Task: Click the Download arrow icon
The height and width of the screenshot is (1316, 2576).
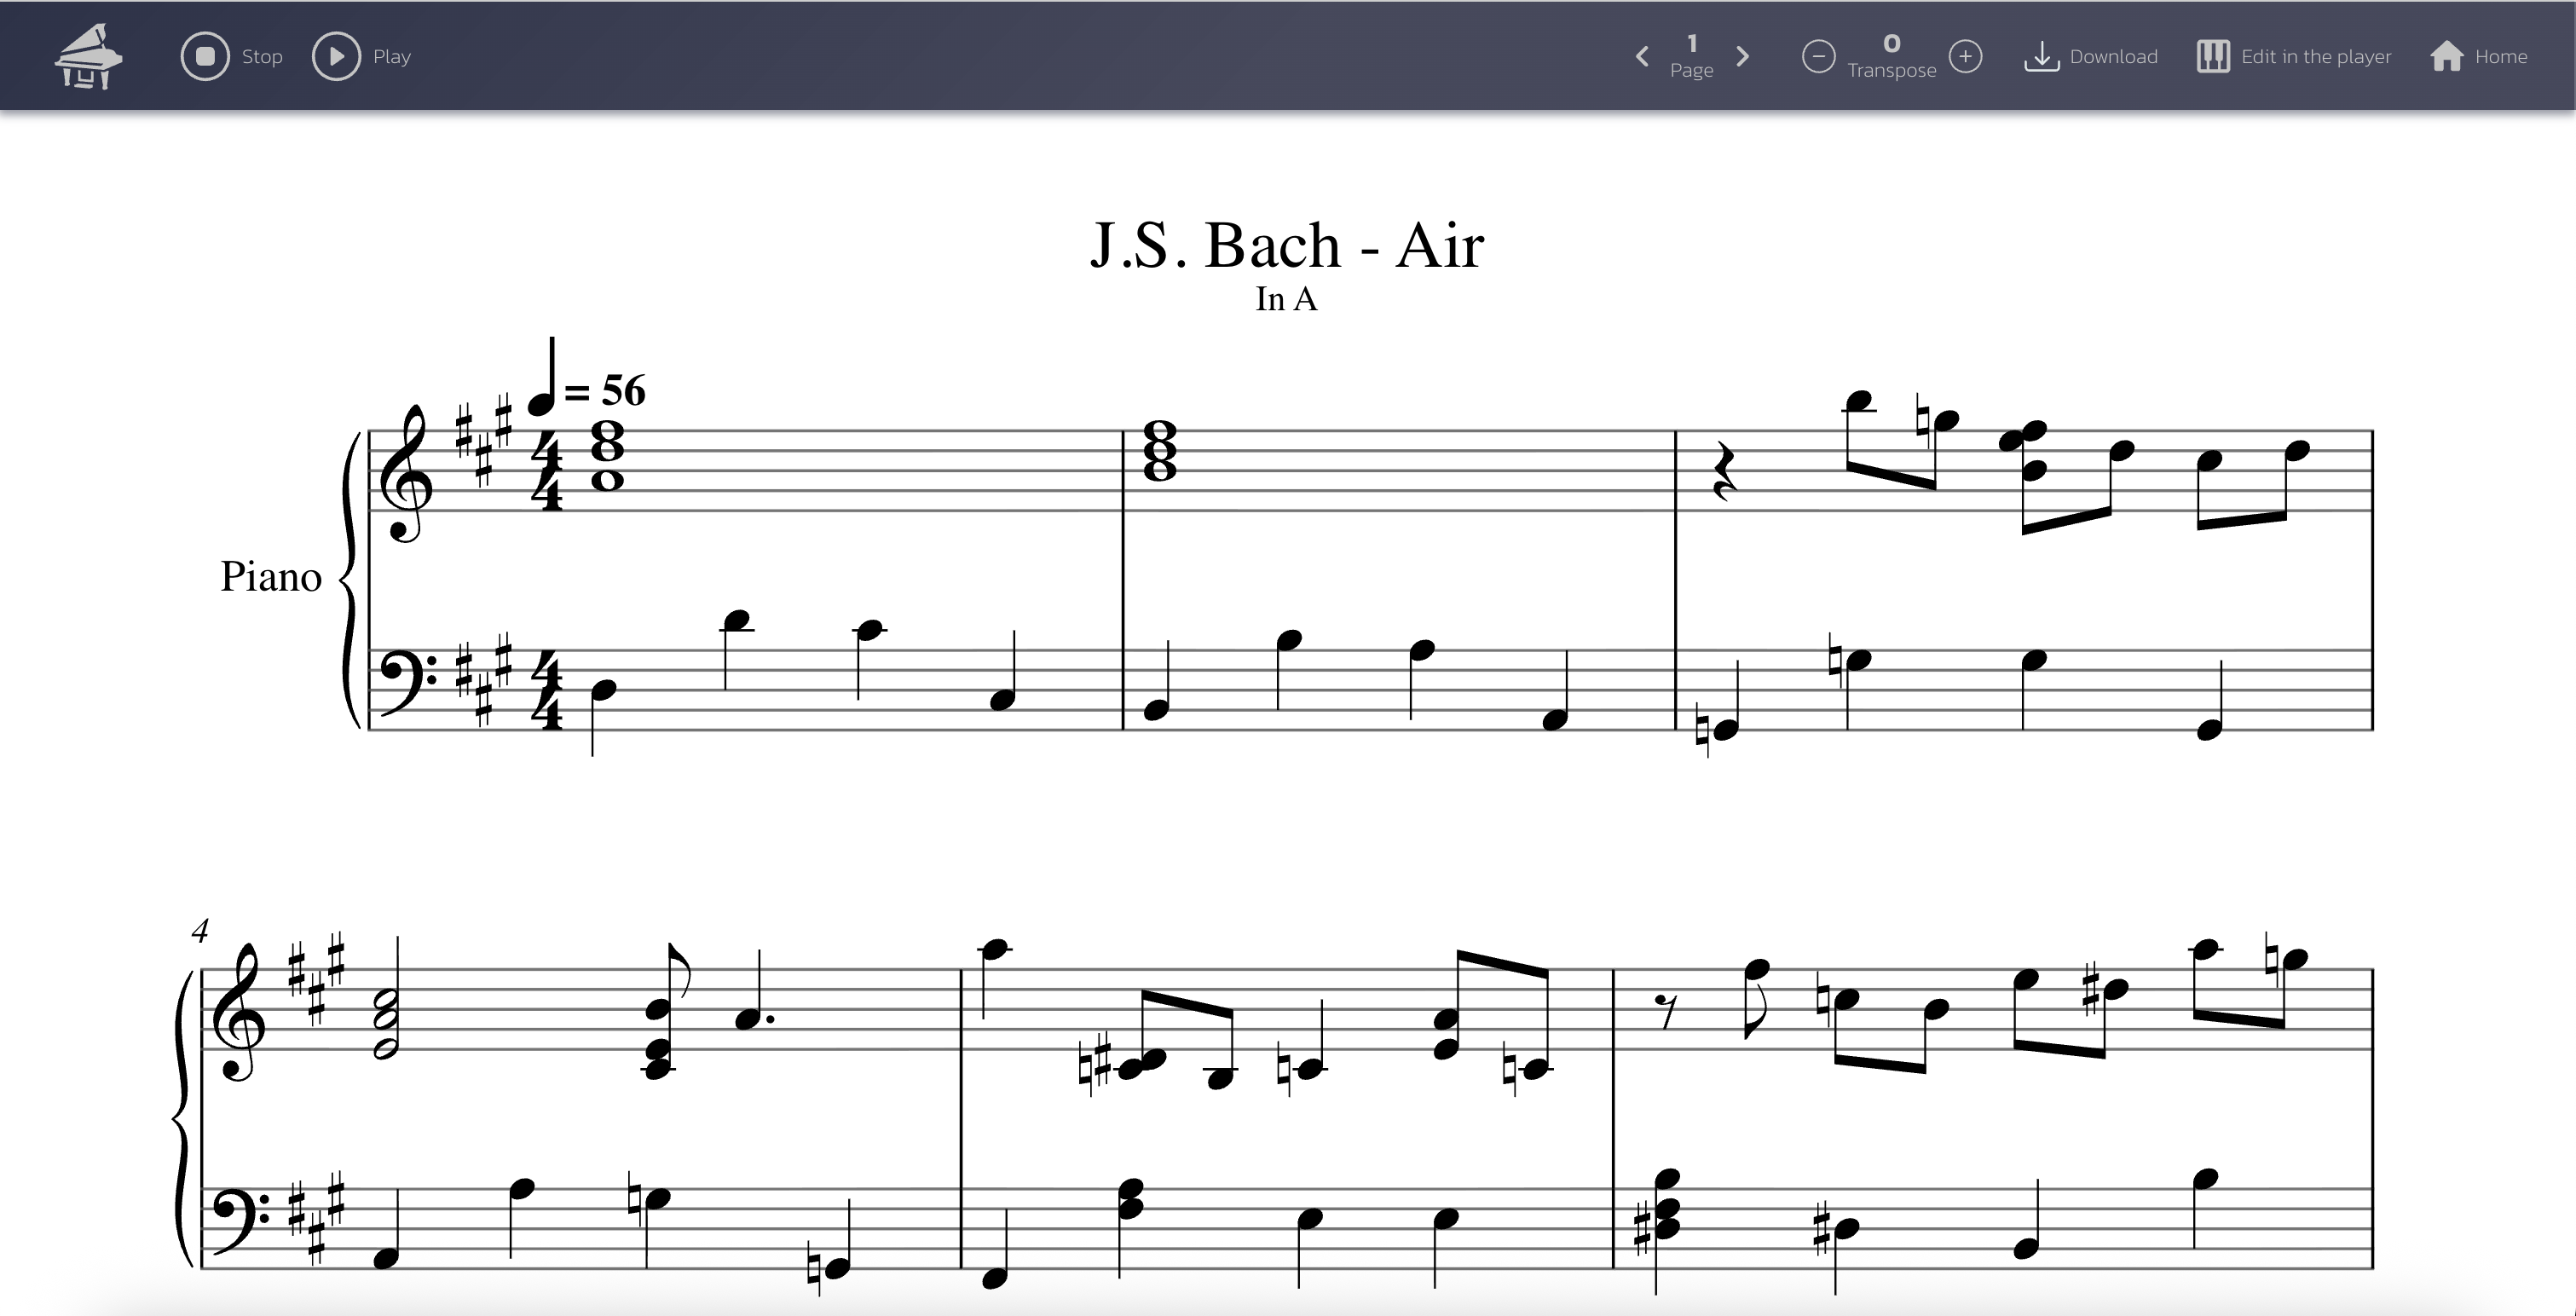Action: [x=2041, y=56]
